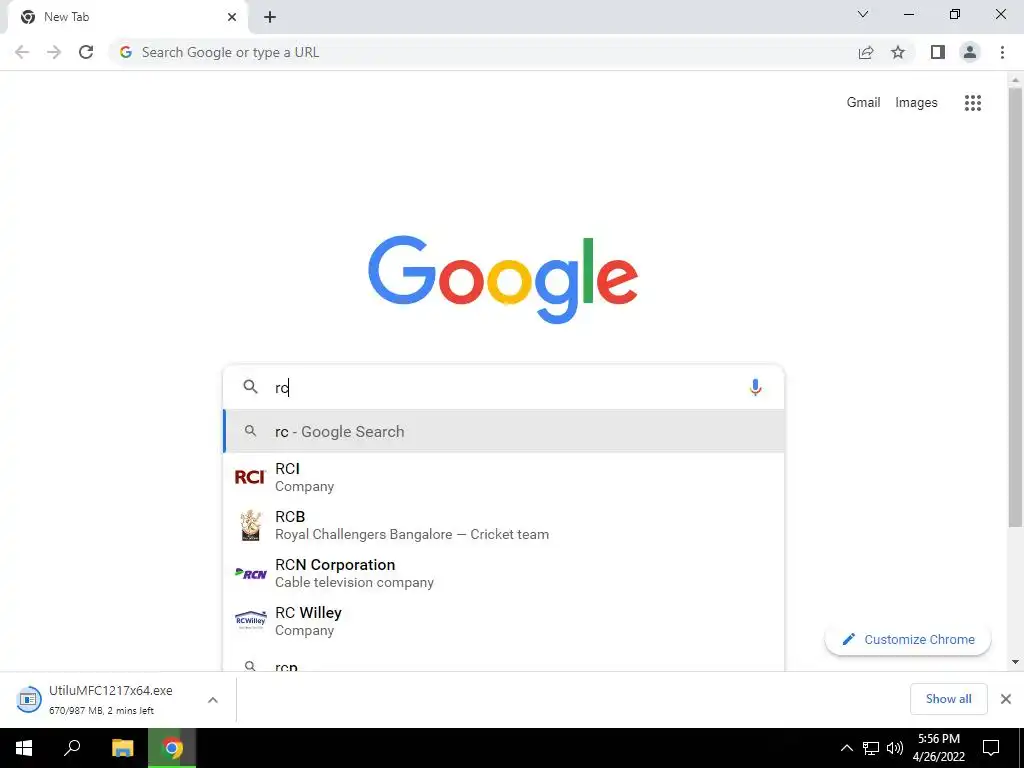Open the Chrome profile avatar
The width and height of the screenshot is (1024, 768).
point(970,52)
